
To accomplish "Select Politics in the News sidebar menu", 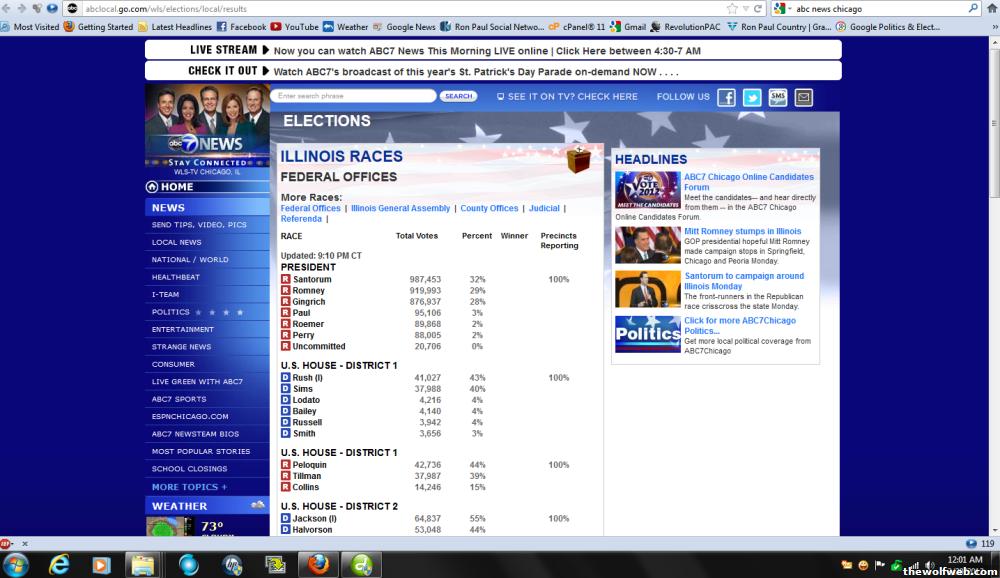I will click(x=171, y=312).
